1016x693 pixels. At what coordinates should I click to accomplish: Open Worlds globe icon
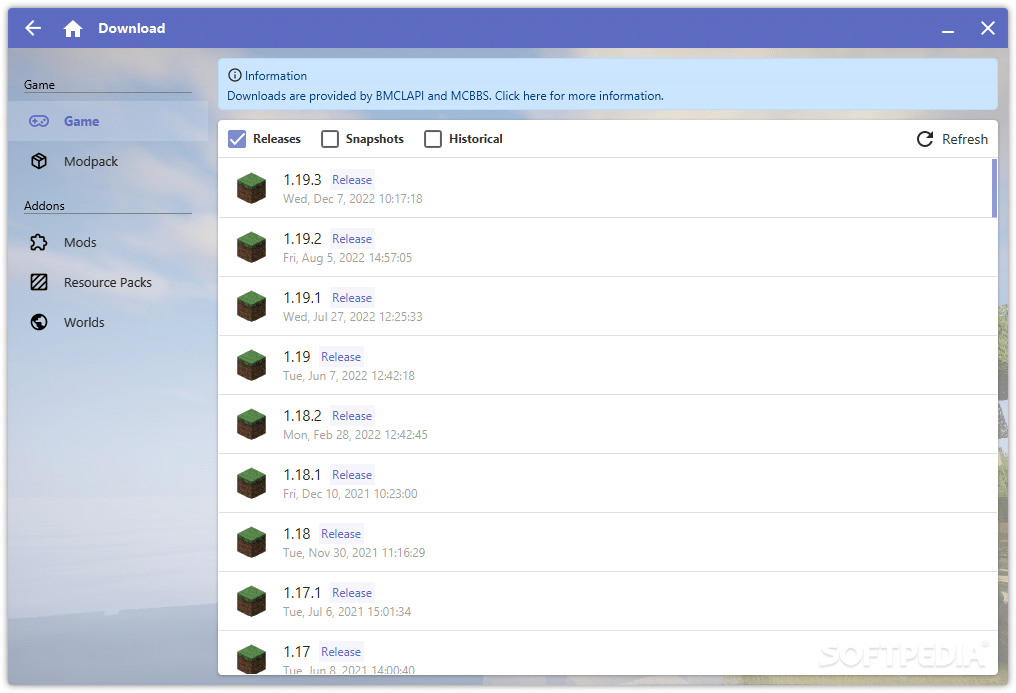click(39, 322)
